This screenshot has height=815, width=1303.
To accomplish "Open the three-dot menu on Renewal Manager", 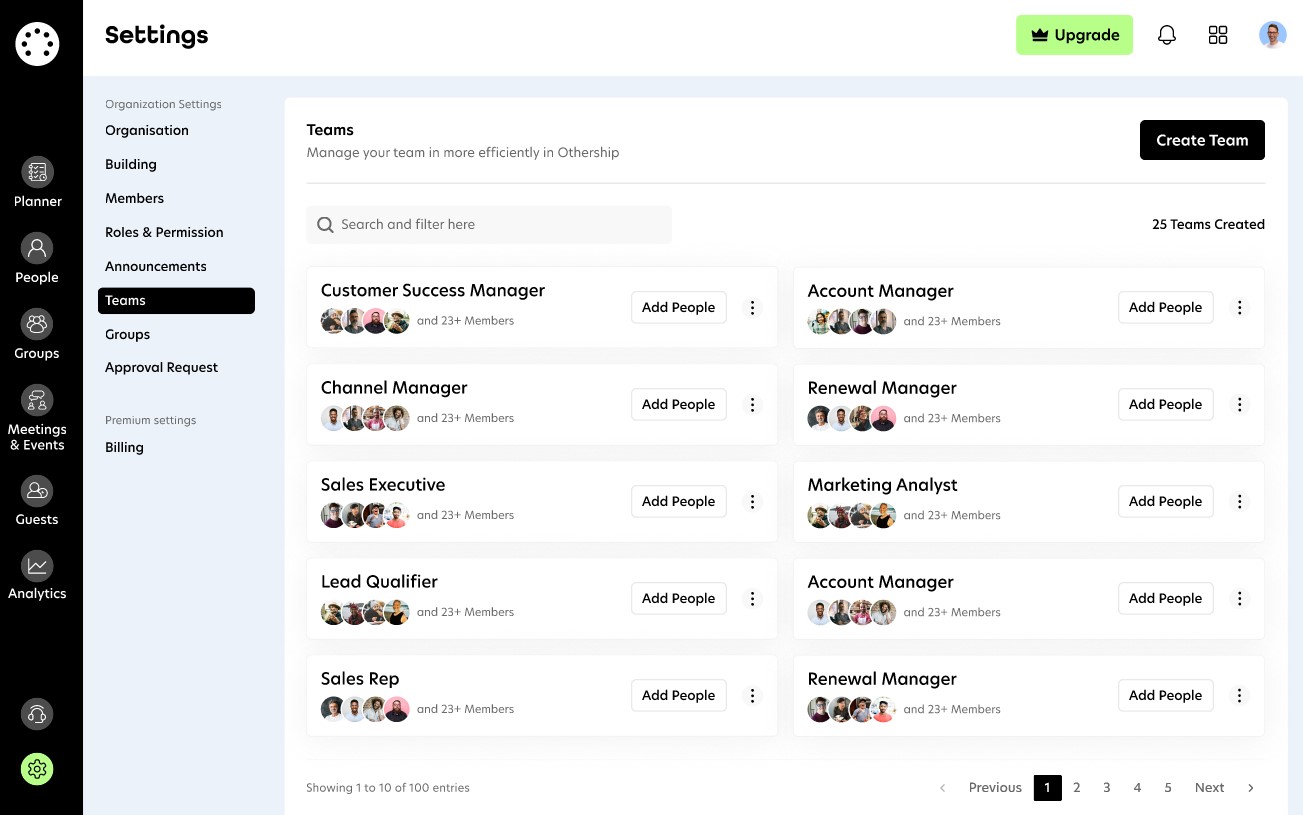I will [1239, 404].
